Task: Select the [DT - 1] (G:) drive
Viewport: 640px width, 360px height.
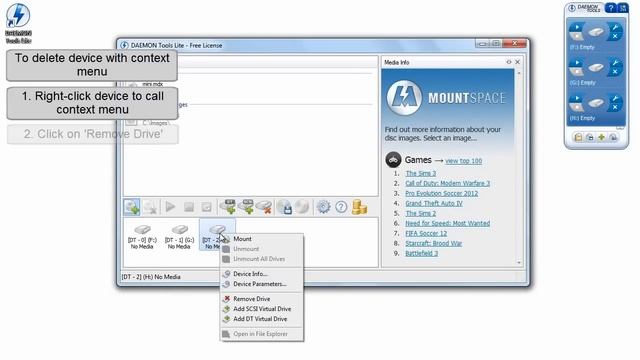Action: [x=179, y=237]
